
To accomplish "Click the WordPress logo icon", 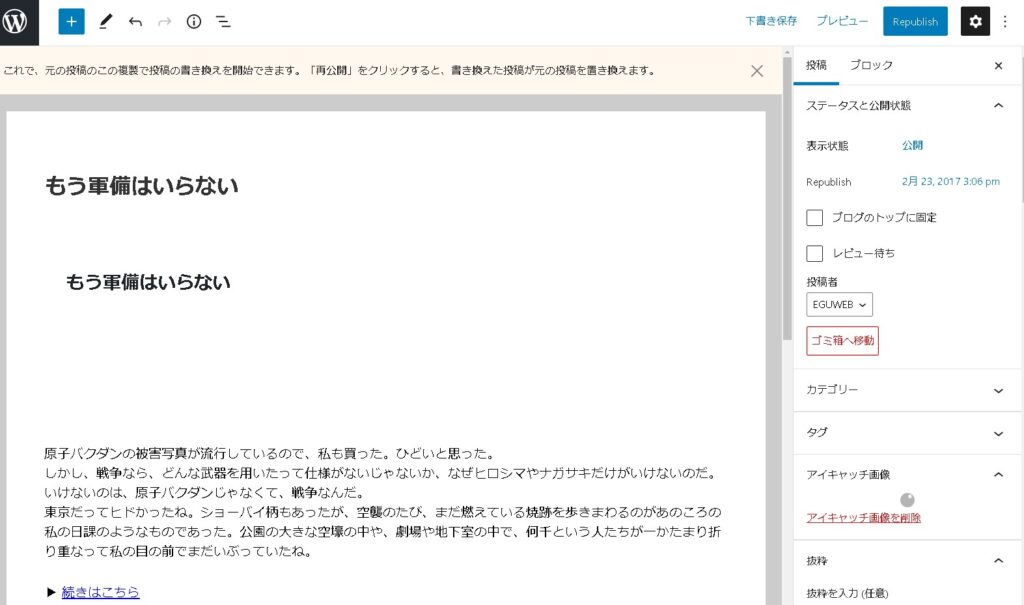I will [17, 21].
